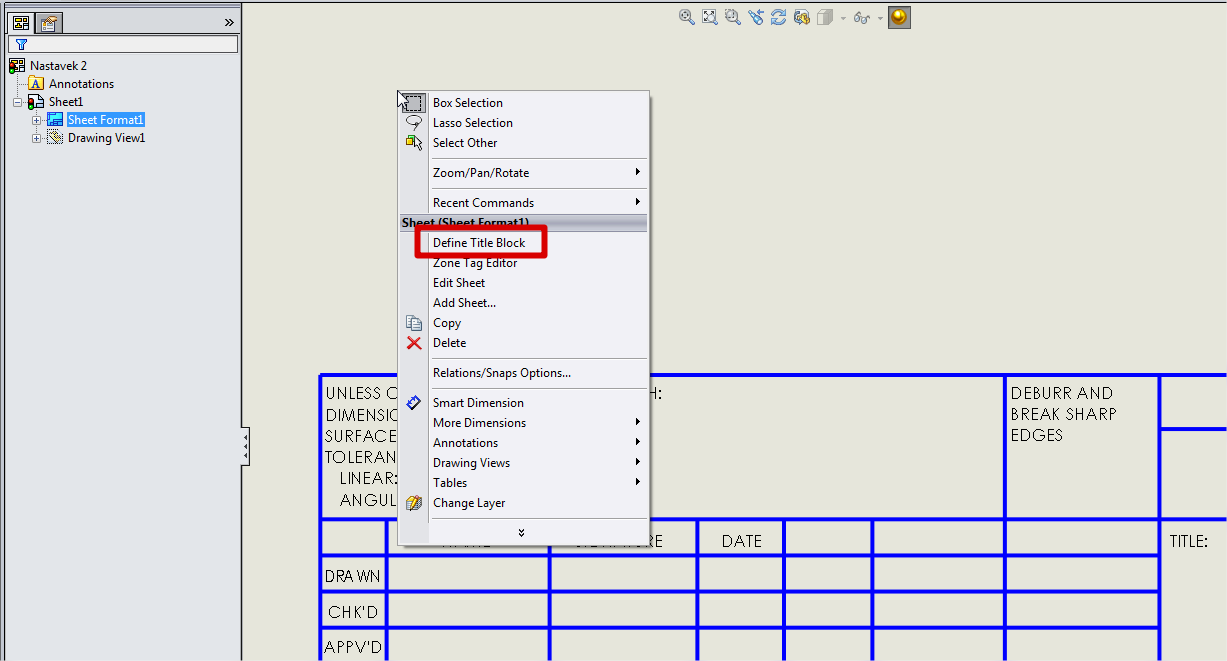Screen dimensions: 1227x661
Task: Click the feature tree filter field
Action: [130, 45]
